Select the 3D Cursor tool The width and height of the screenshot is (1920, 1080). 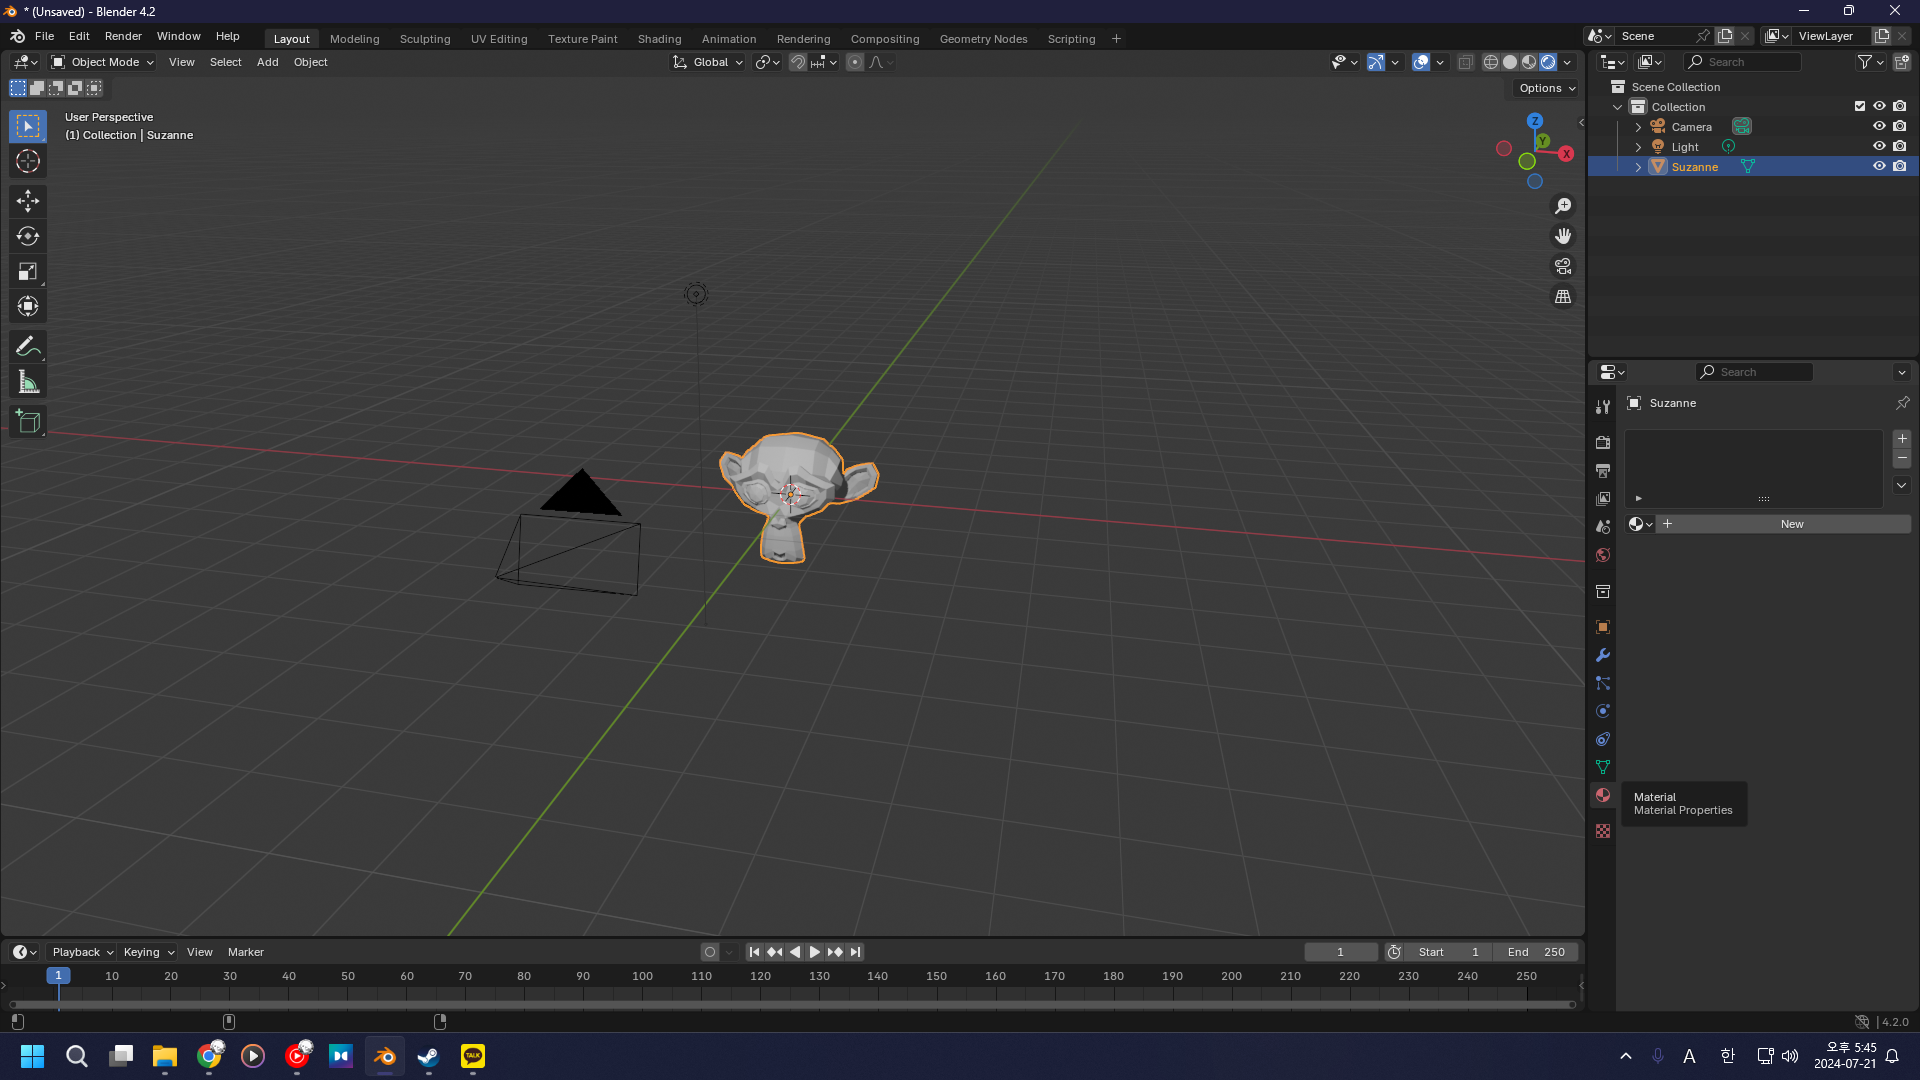click(x=27, y=161)
